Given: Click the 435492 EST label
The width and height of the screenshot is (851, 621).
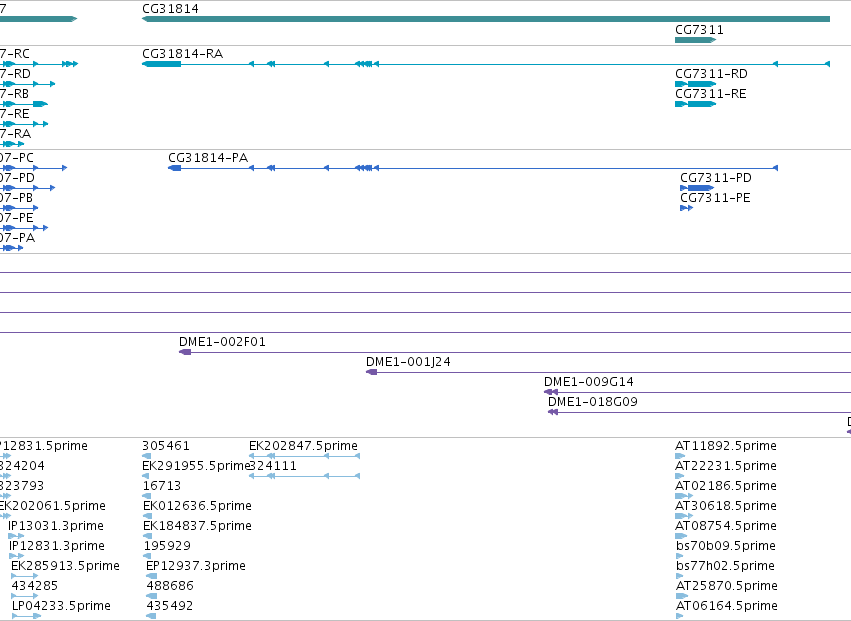Looking at the screenshot, I should [x=170, y=606].
